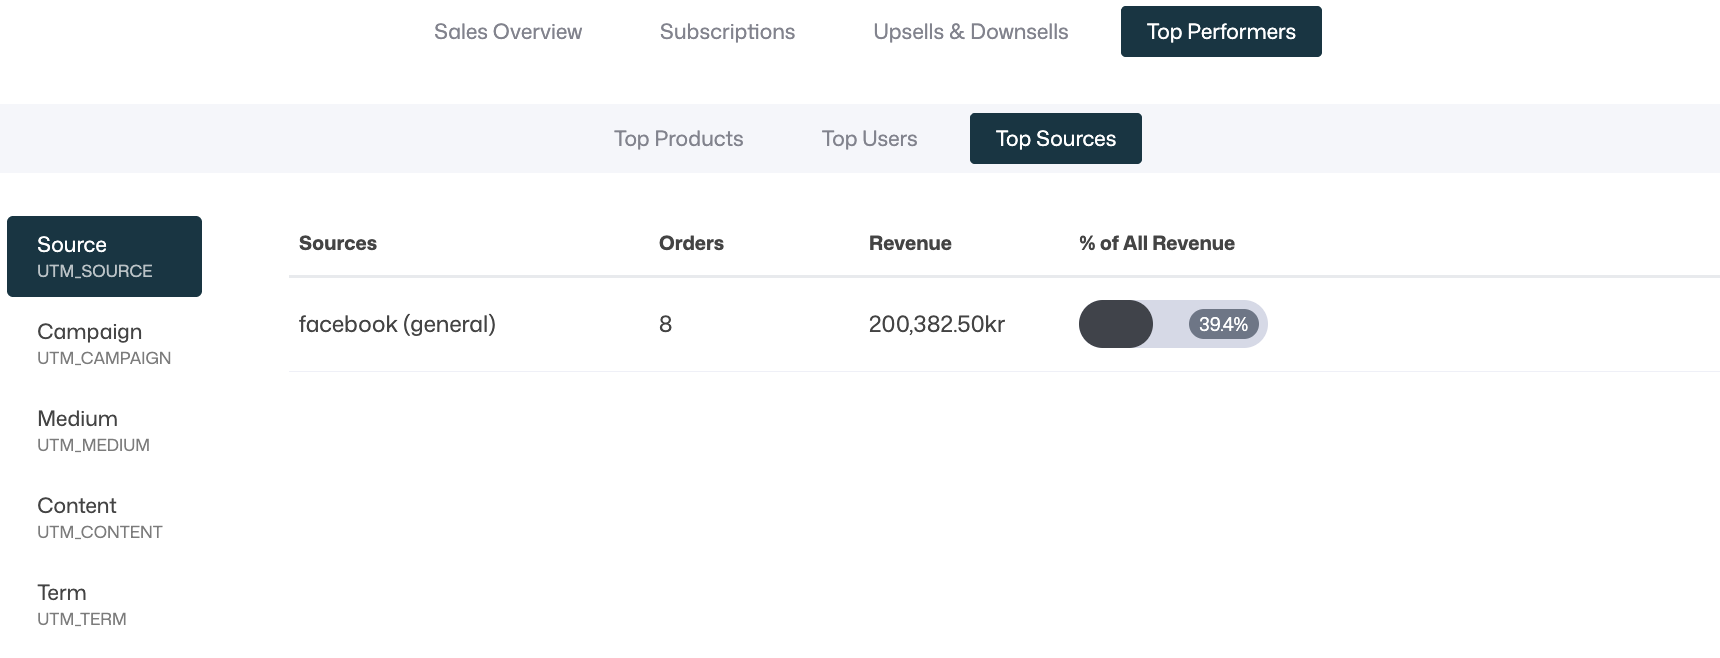Switch to the Subscriptions tab
This screenshot has height=658, width=1720.
(x=727, y=32)
